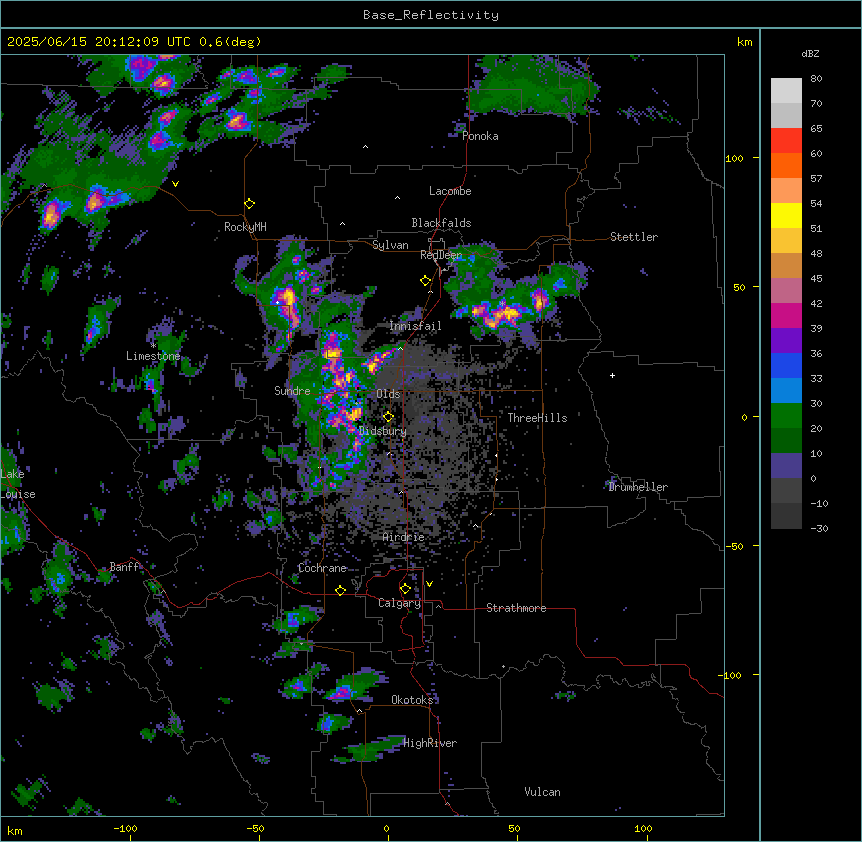Click the legend value -30

pos(819,529)
